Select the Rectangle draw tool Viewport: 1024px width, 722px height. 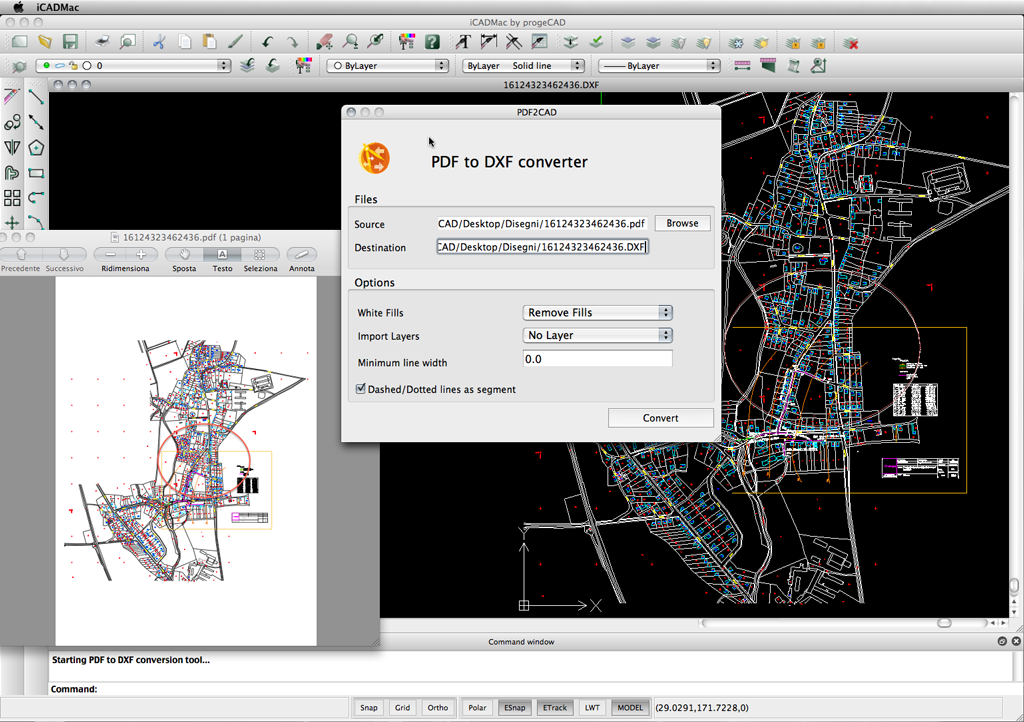[x=36, y=173]
